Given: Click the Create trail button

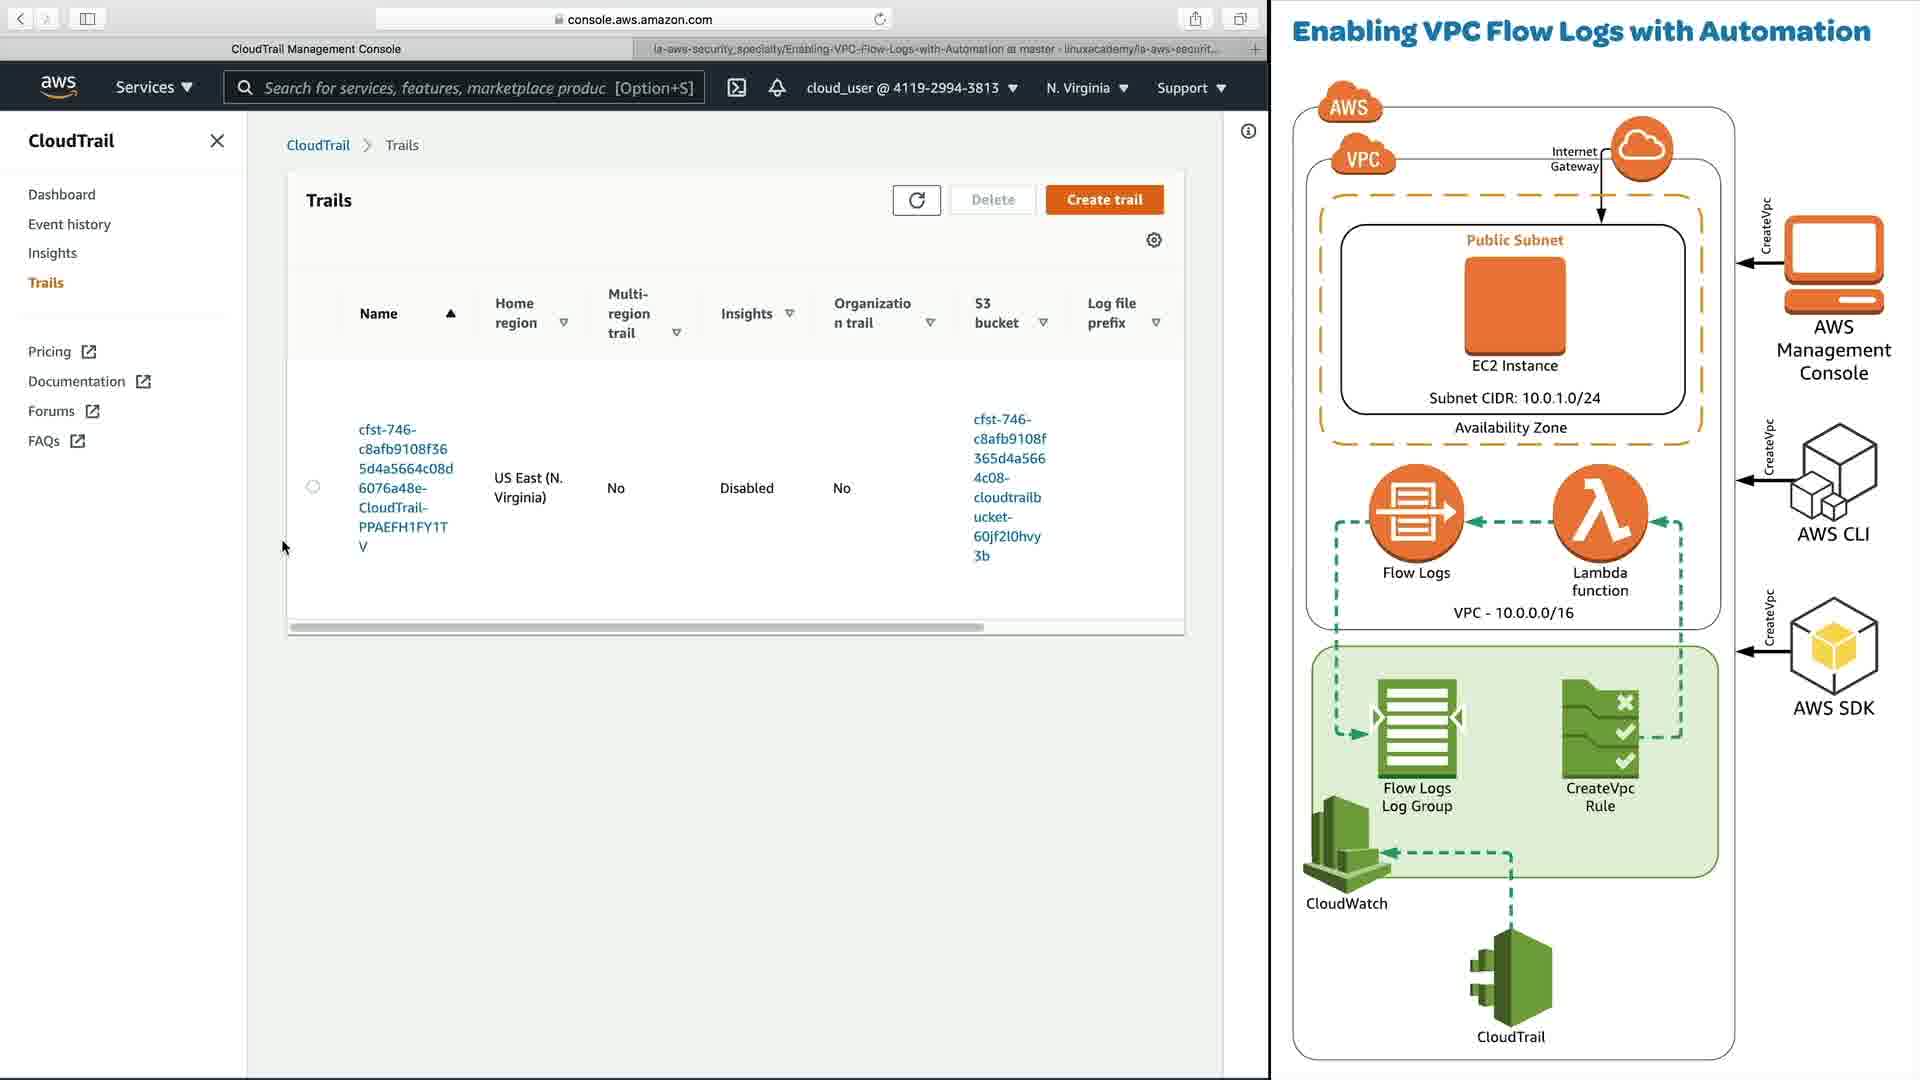Looking at the screenshot, I should 1104,200.
